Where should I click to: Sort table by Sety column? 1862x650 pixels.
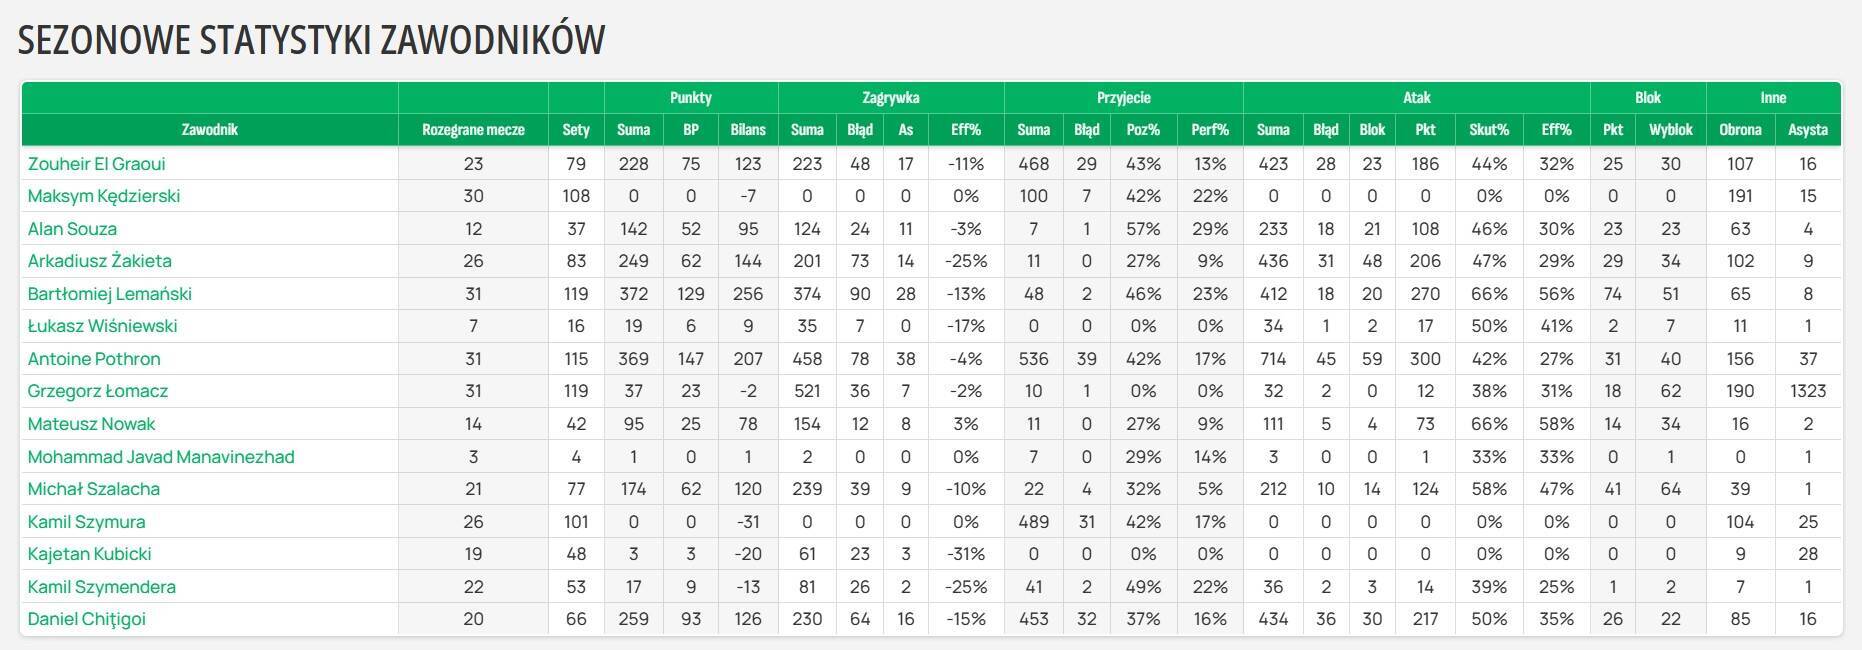pos(576,130)
